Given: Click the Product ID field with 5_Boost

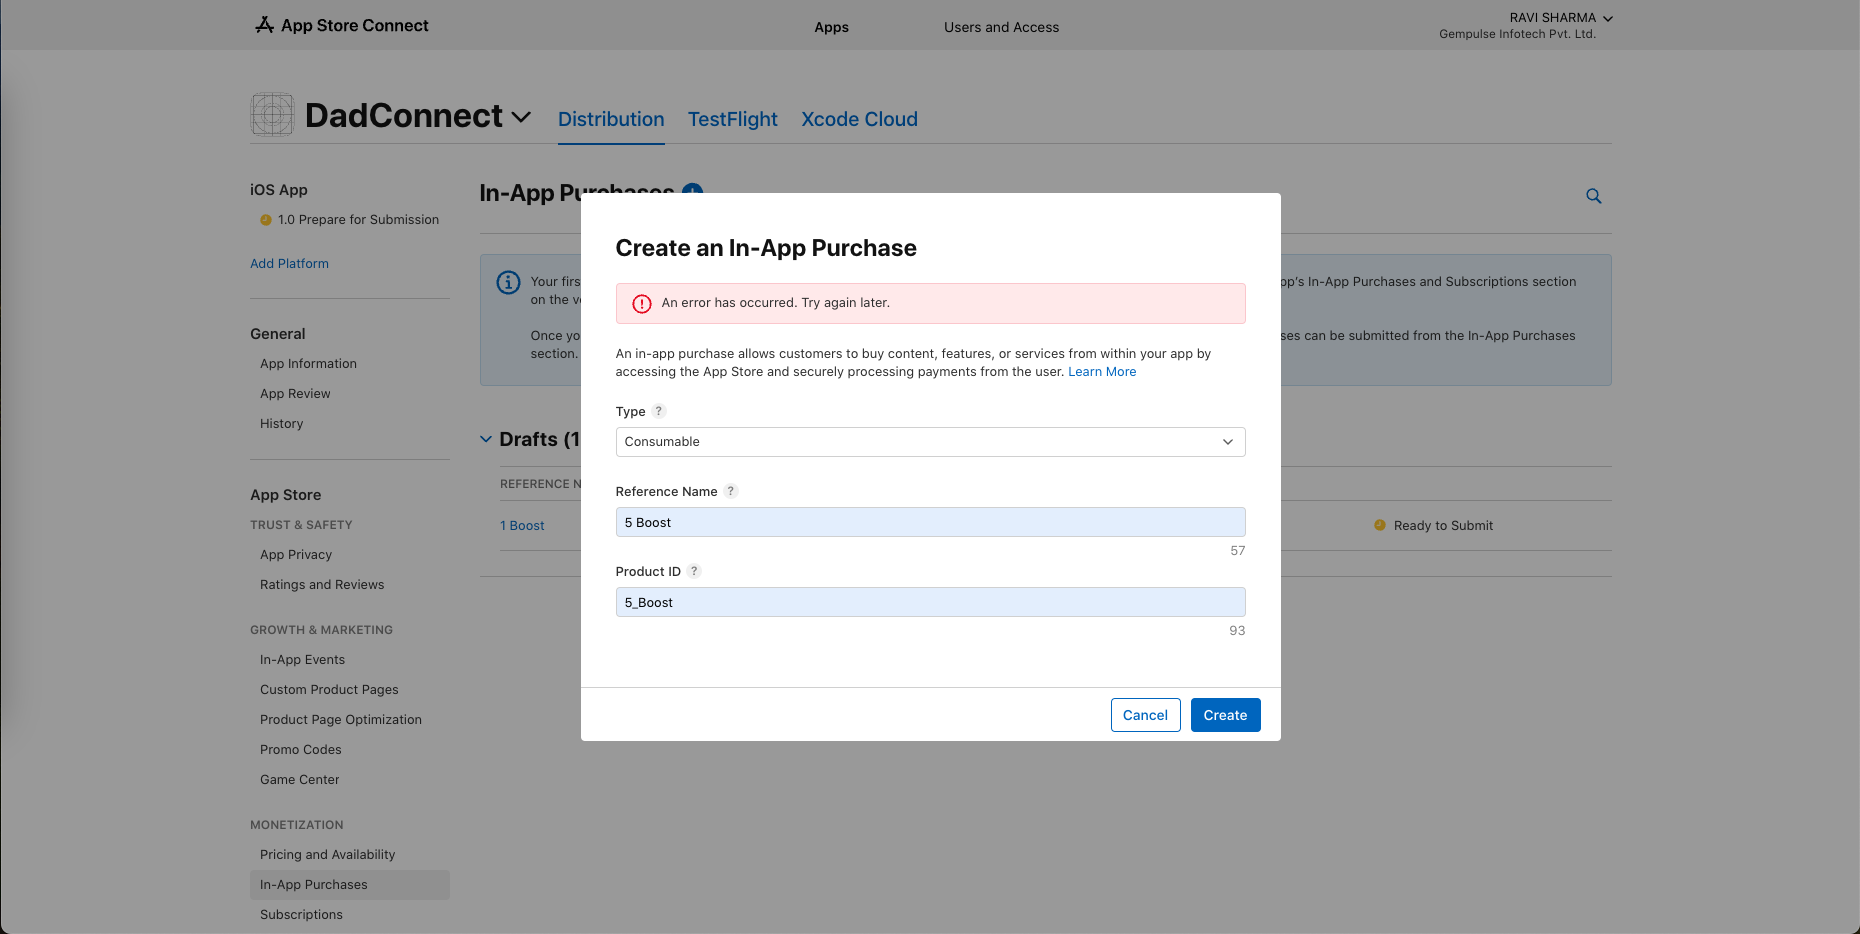Looking at the screenshot, I should pos(930,602).
